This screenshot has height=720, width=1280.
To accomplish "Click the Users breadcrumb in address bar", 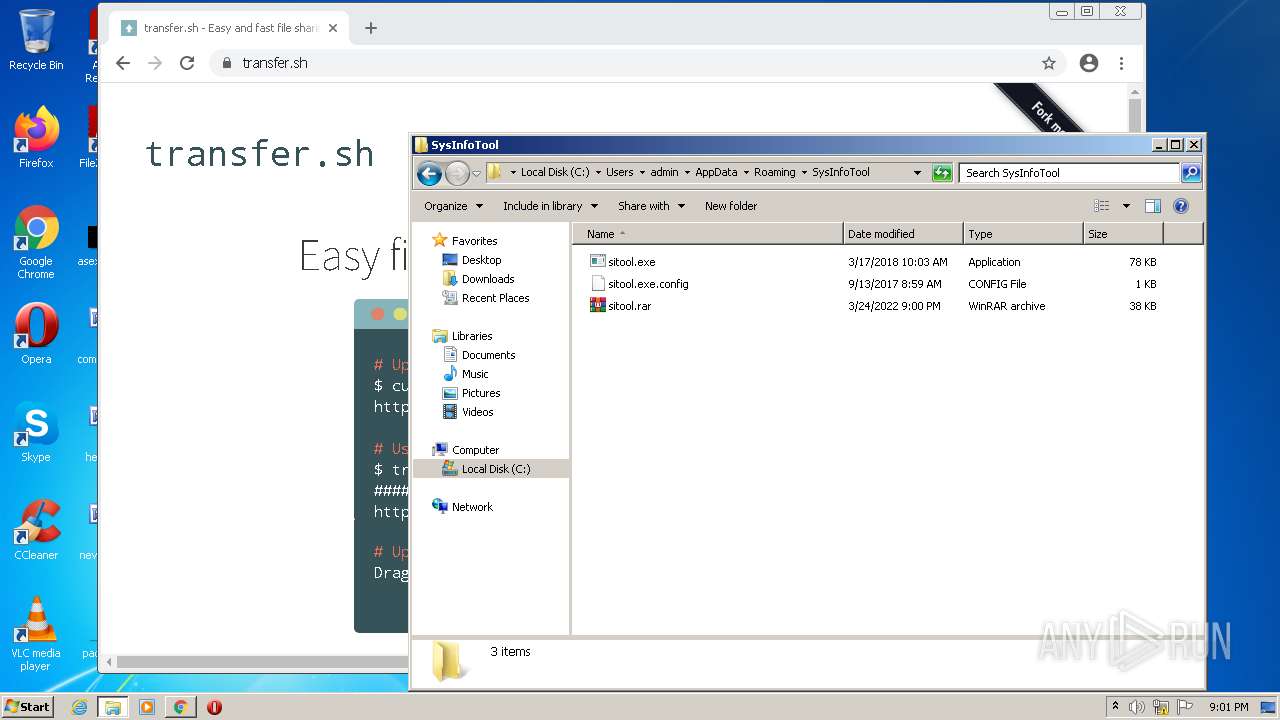I will coord(619,172).
